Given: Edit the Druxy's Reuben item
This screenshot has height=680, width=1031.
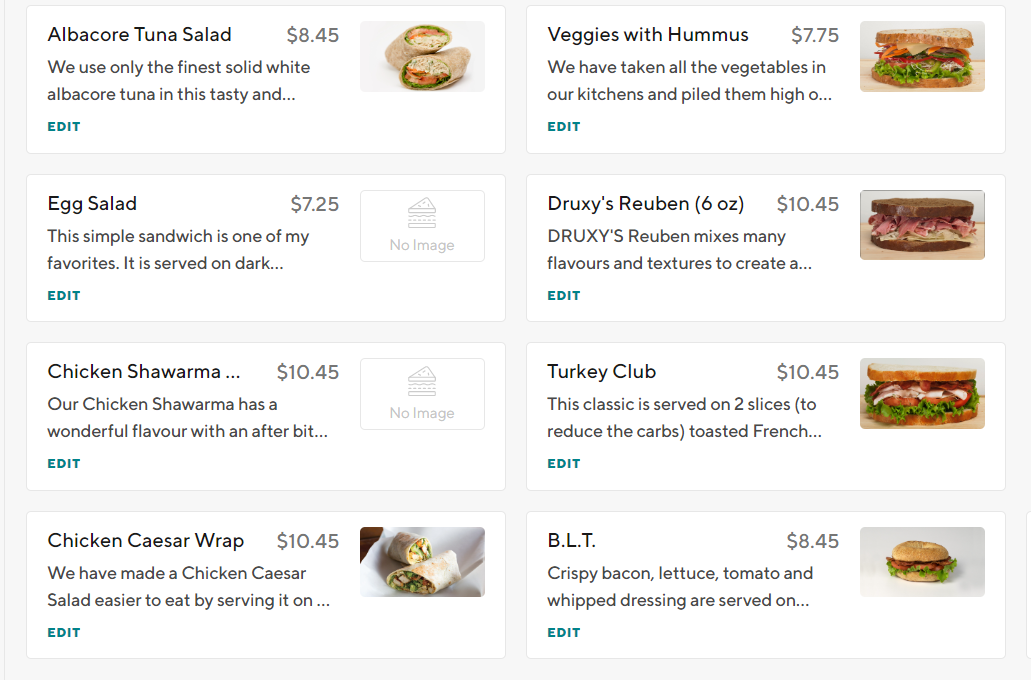Looking at the screenshot, I should pyautogui.click(x=564, y=296).
